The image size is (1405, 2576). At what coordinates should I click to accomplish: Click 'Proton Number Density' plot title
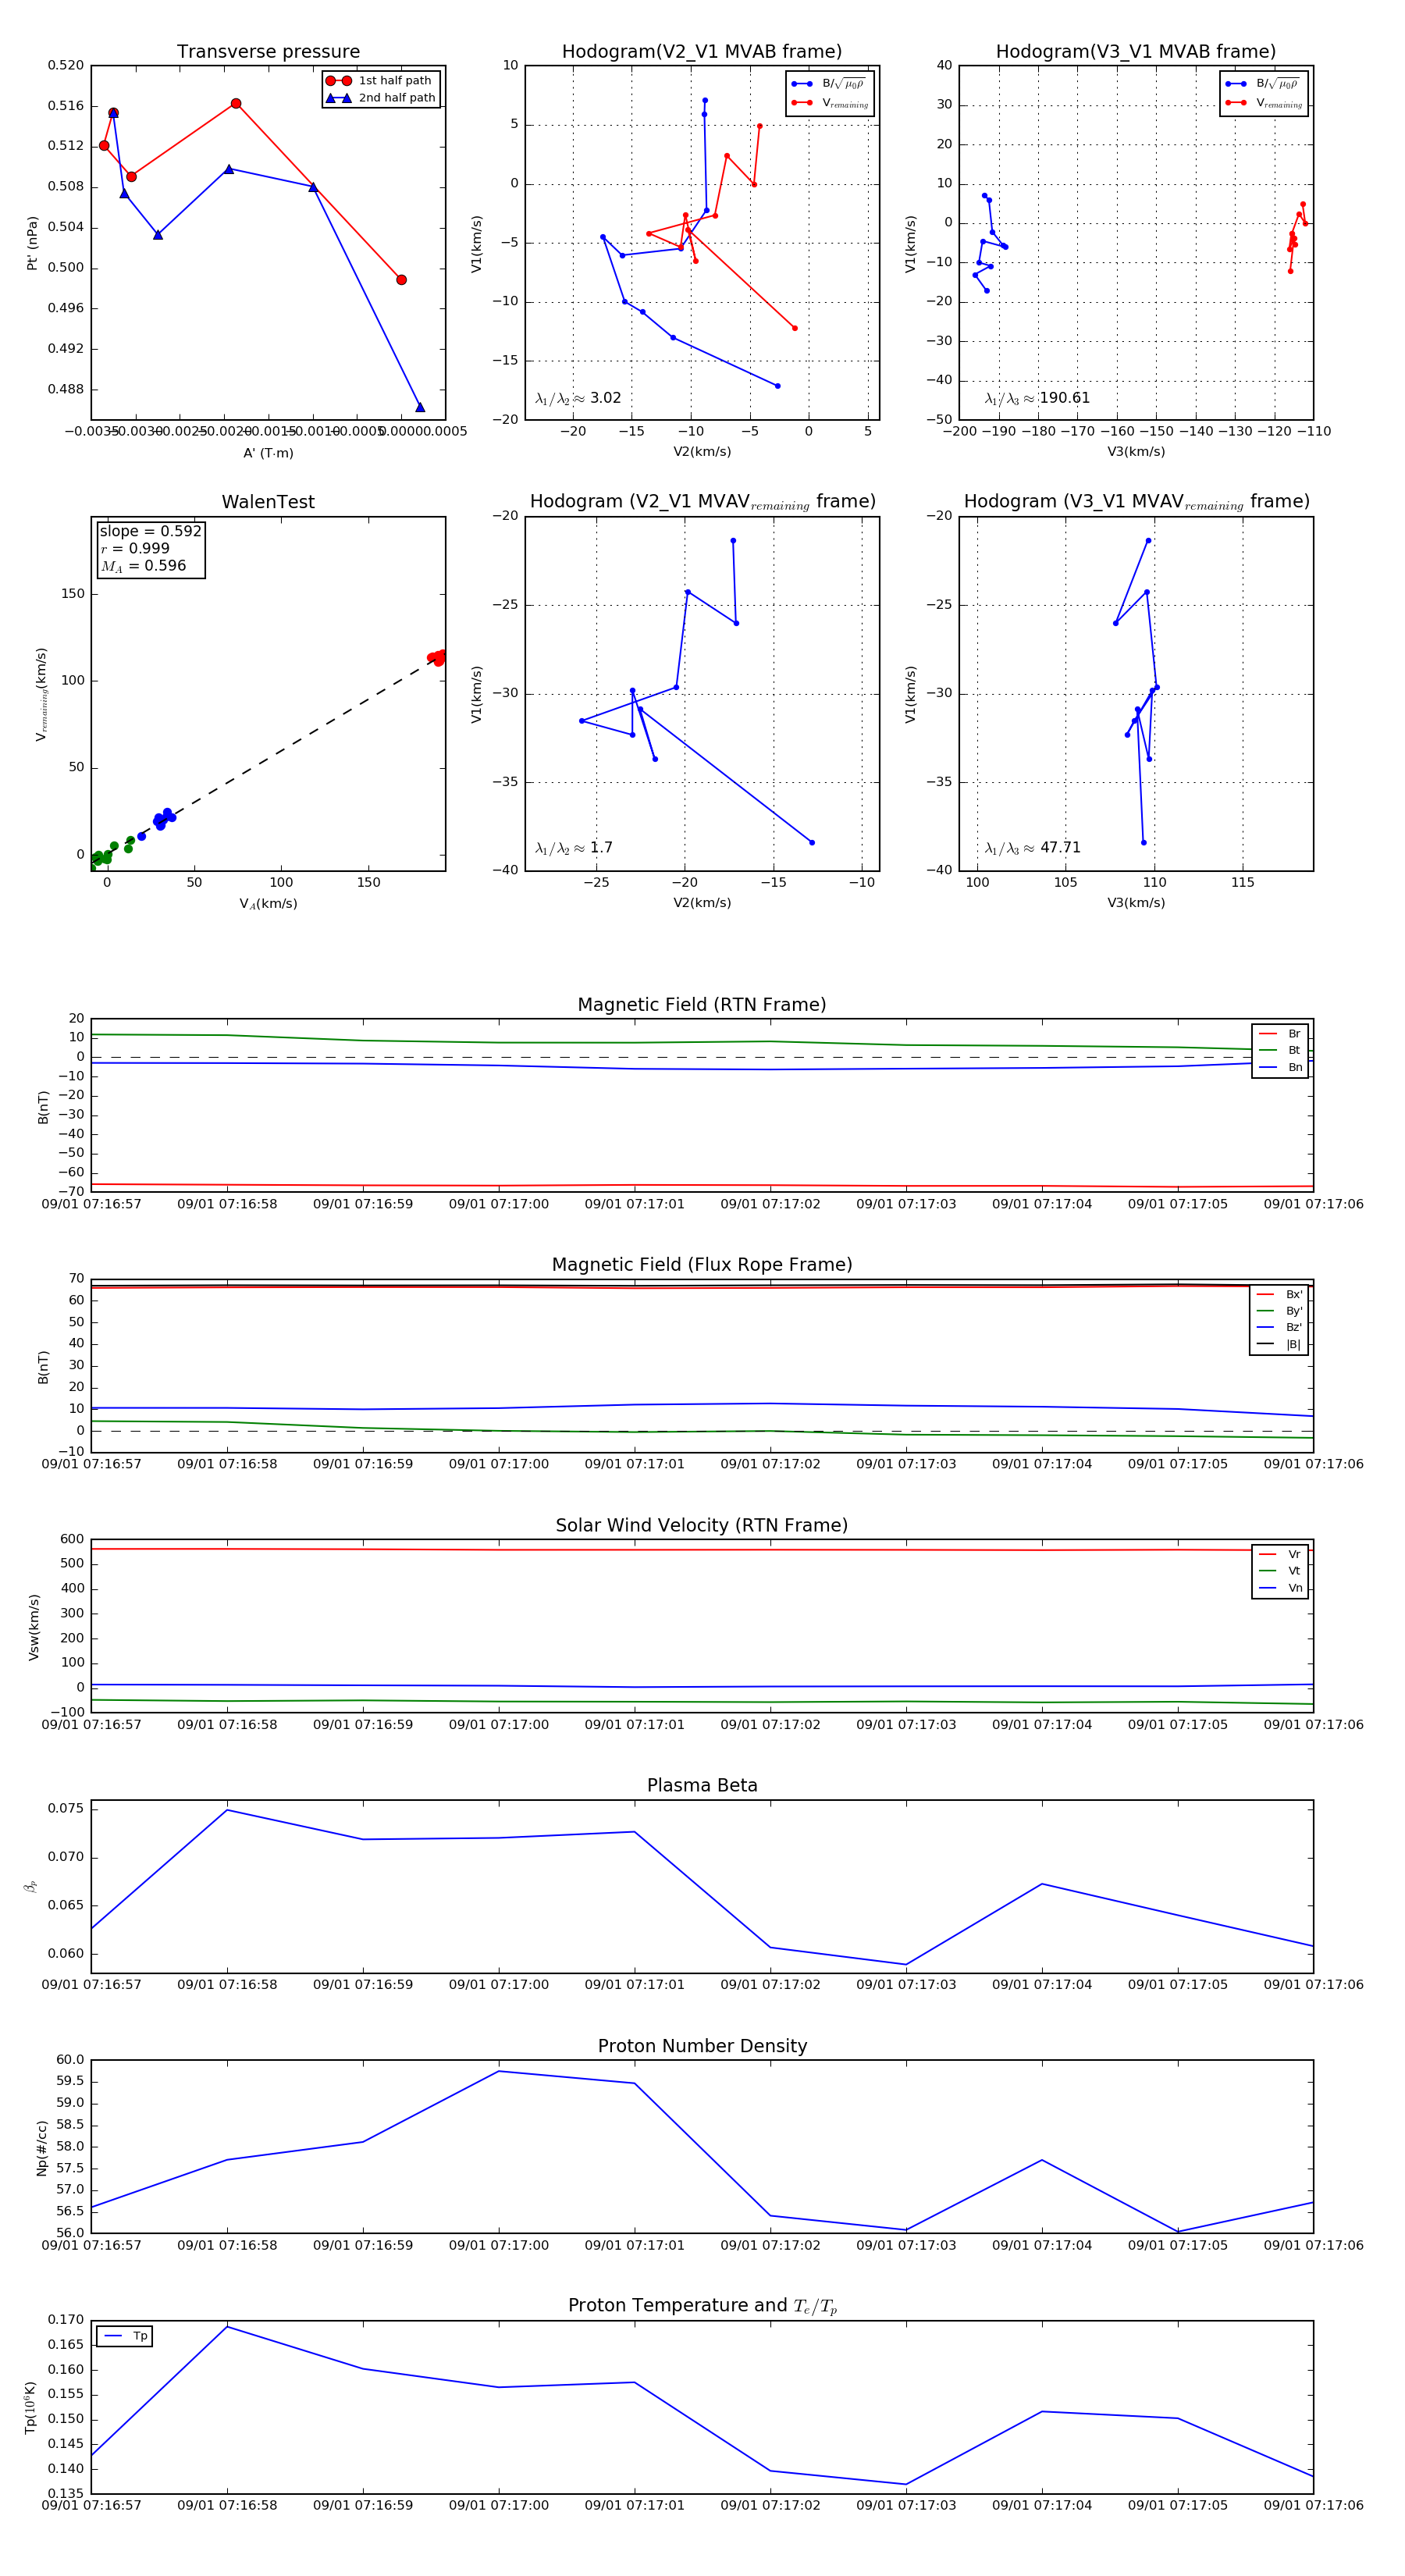[702, 2046]
